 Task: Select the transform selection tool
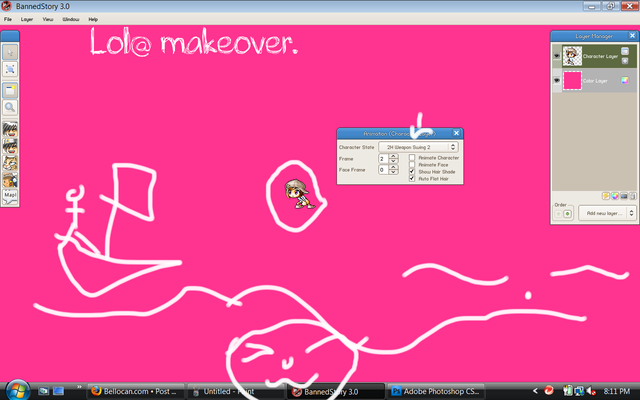(10, 69)
